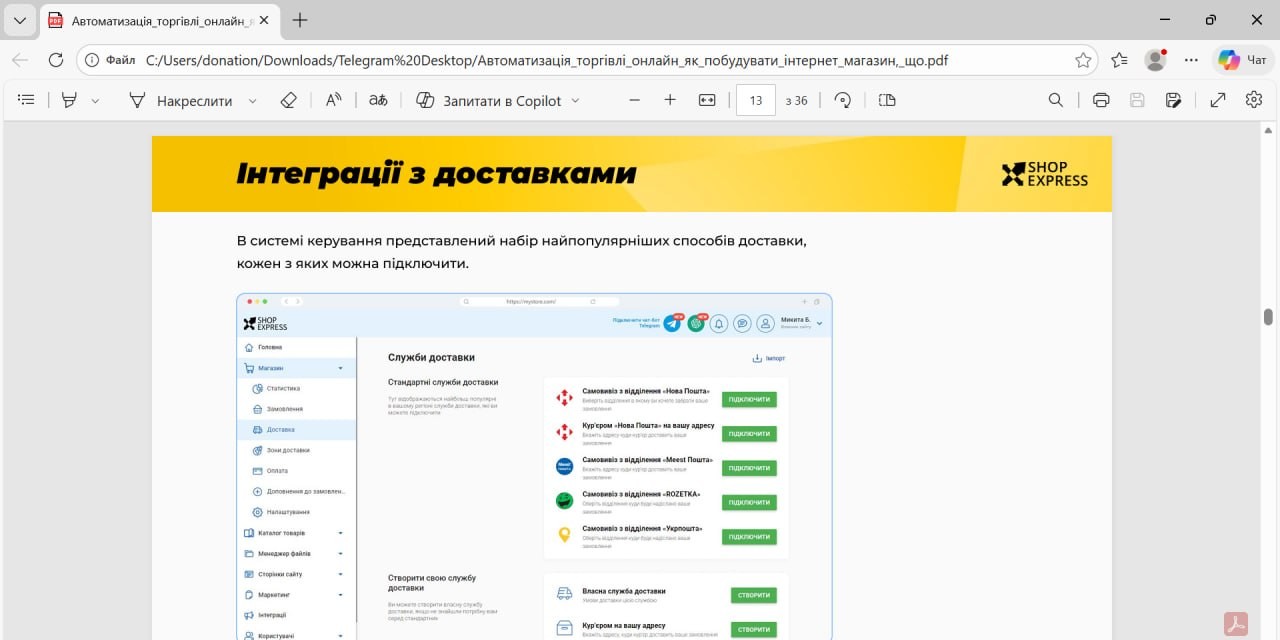Open search in PDF document
1280x640 pixels.
tap(1055, 100)
